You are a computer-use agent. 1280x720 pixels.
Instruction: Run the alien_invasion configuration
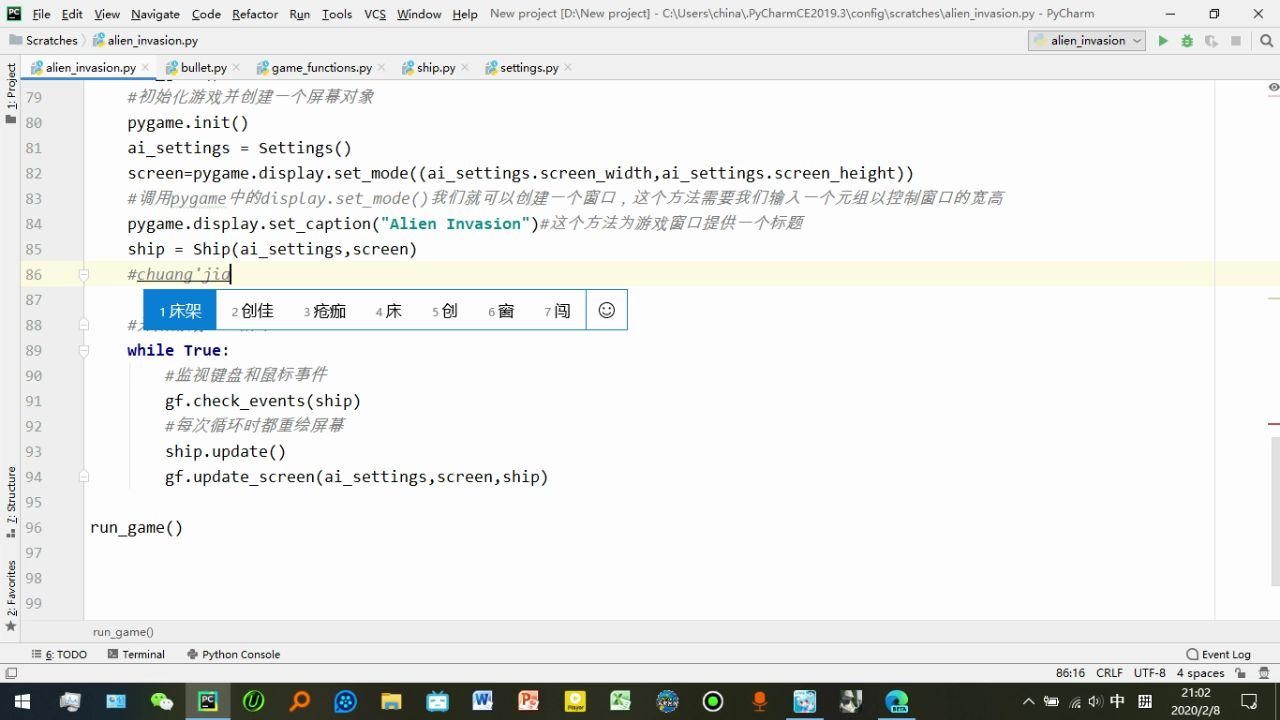point(1163,41)
